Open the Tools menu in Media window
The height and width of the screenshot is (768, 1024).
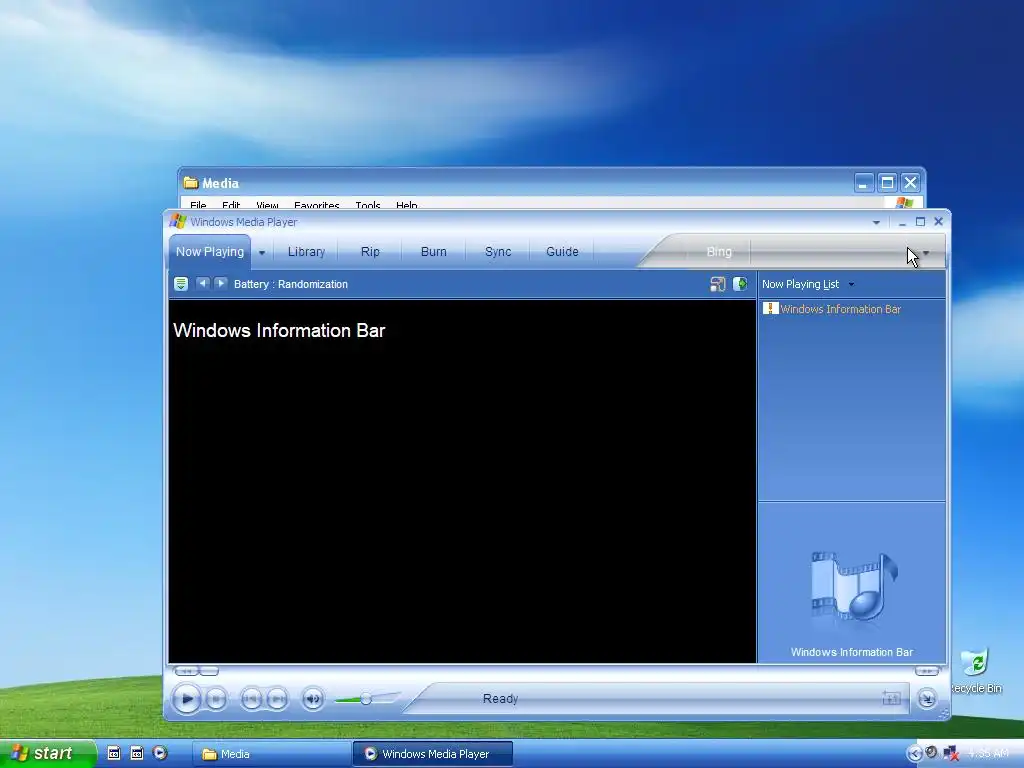click(368, 205)
